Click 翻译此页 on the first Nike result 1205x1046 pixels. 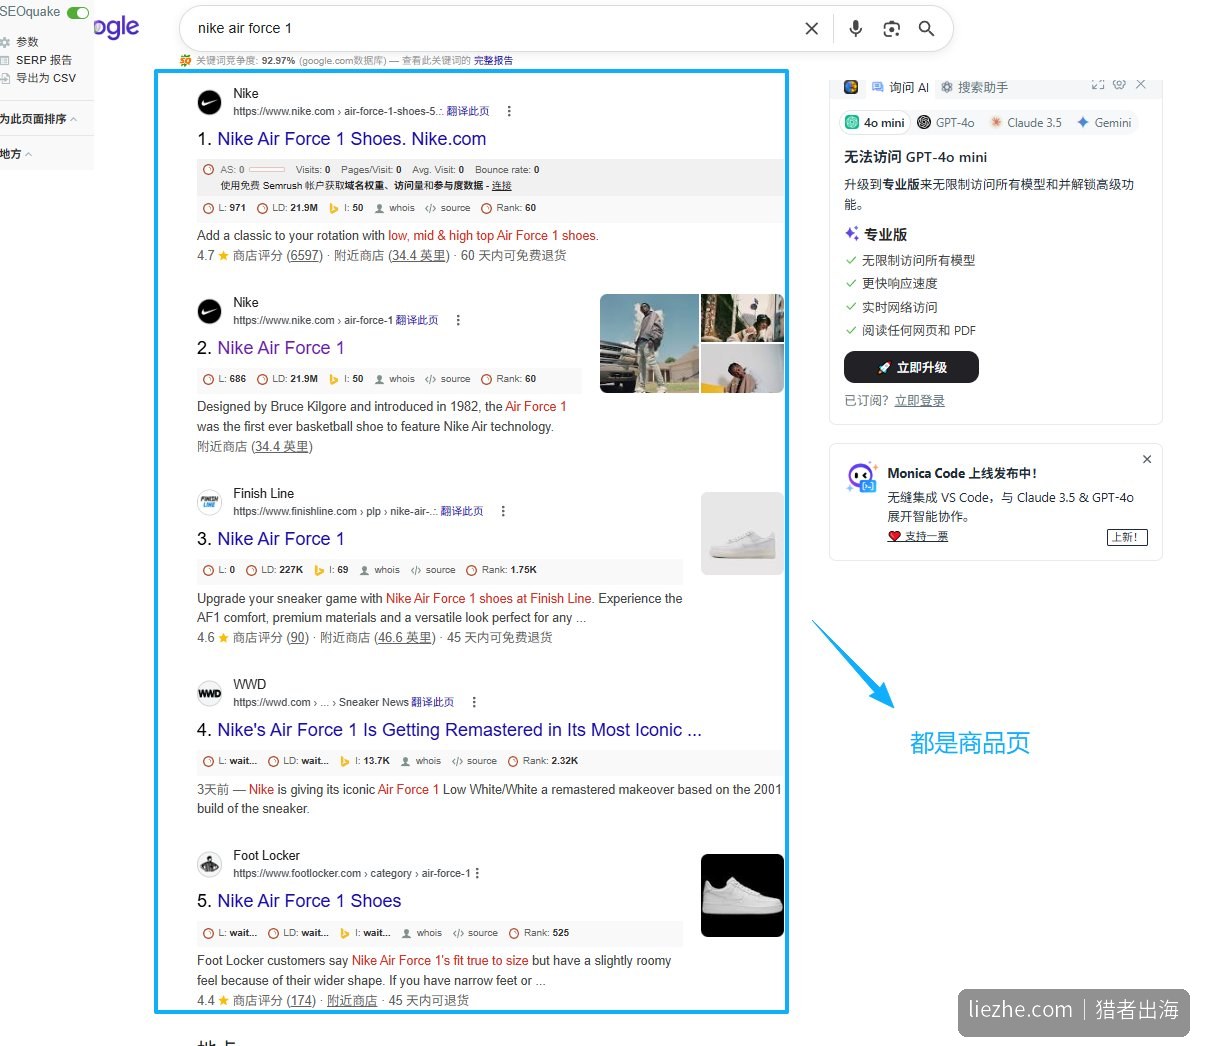[468, 111]
